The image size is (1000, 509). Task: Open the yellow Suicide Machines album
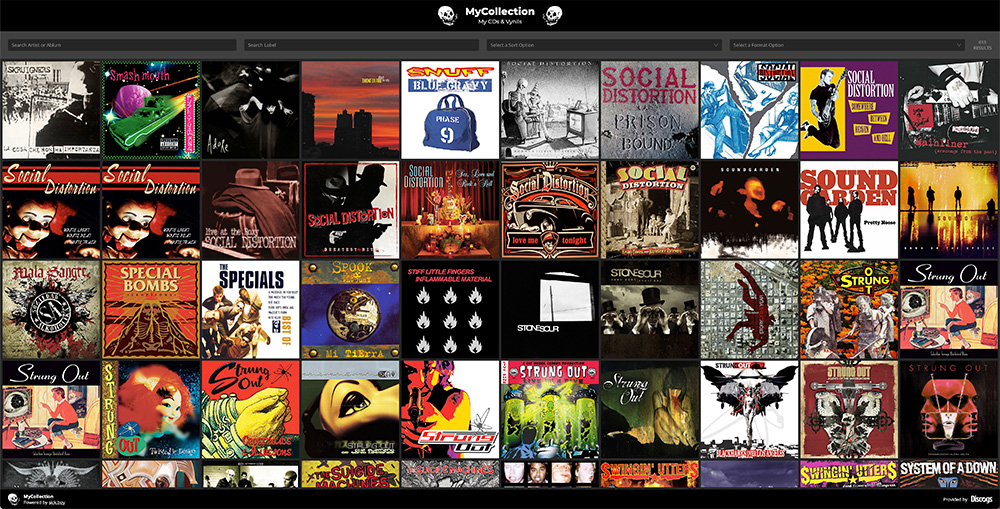coord(350,474)
